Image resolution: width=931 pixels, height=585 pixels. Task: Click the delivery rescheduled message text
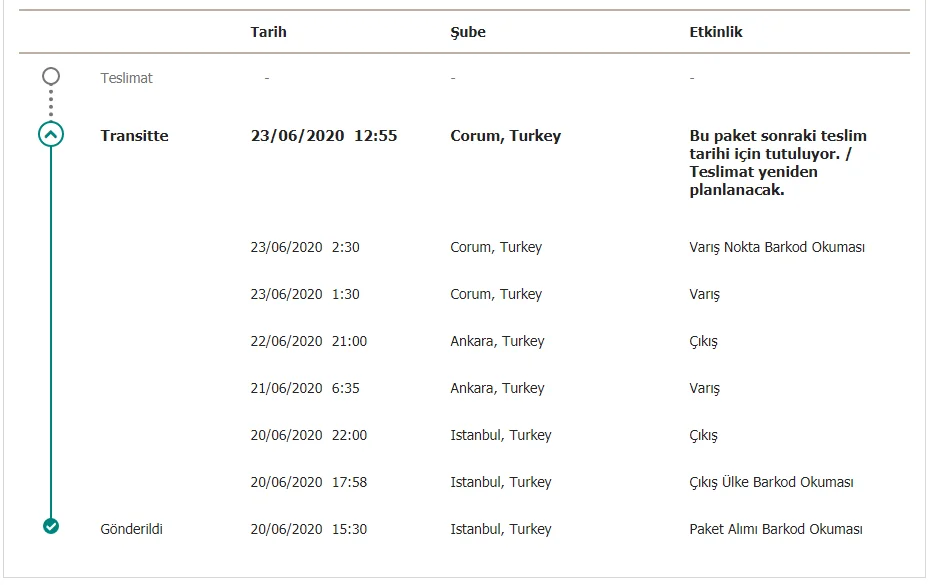click(x=777, y=163)
